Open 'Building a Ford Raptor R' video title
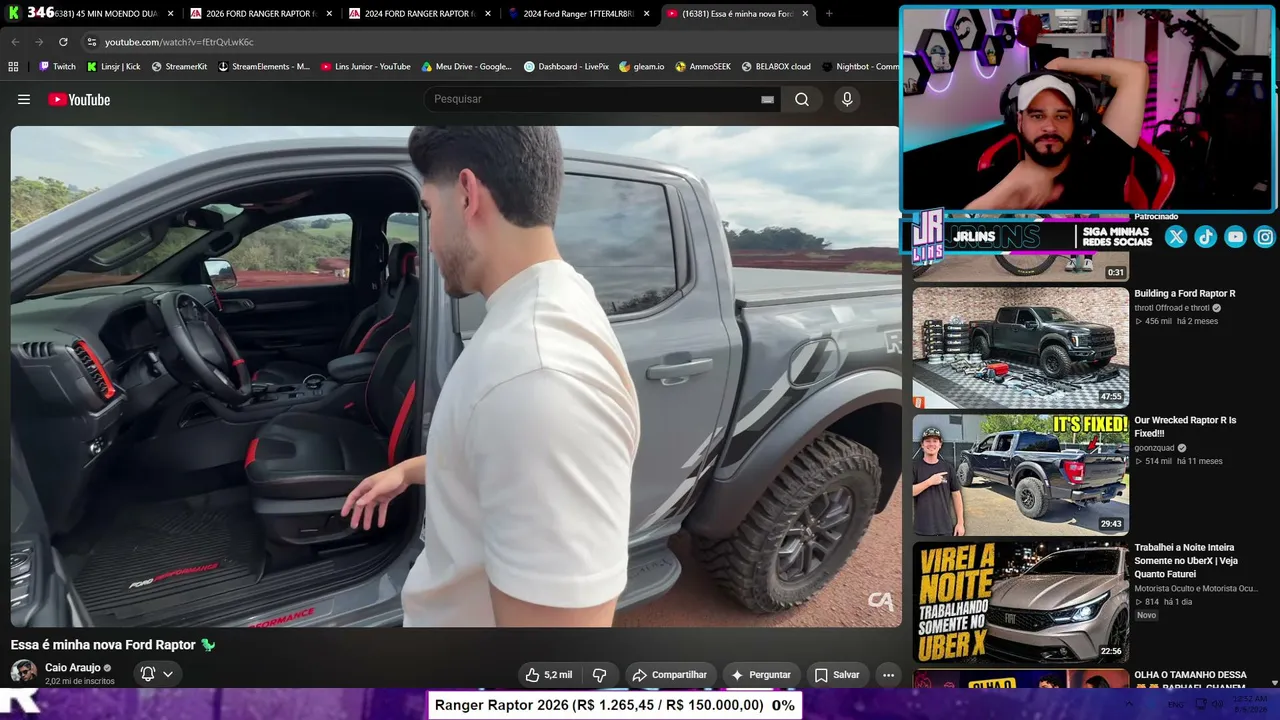Image resolution: width=1280 pixels, height=720 pixels. 1185,294
